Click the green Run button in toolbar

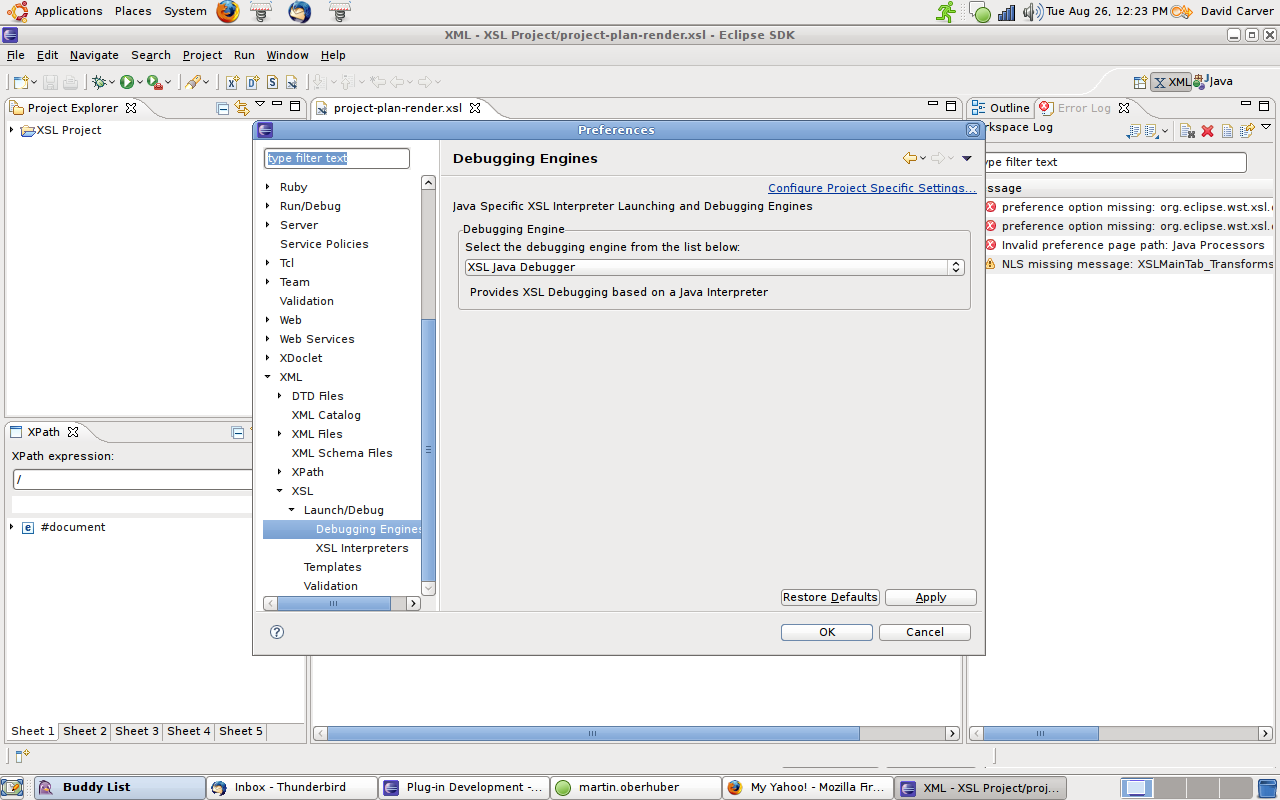click(x=127, y=82)
